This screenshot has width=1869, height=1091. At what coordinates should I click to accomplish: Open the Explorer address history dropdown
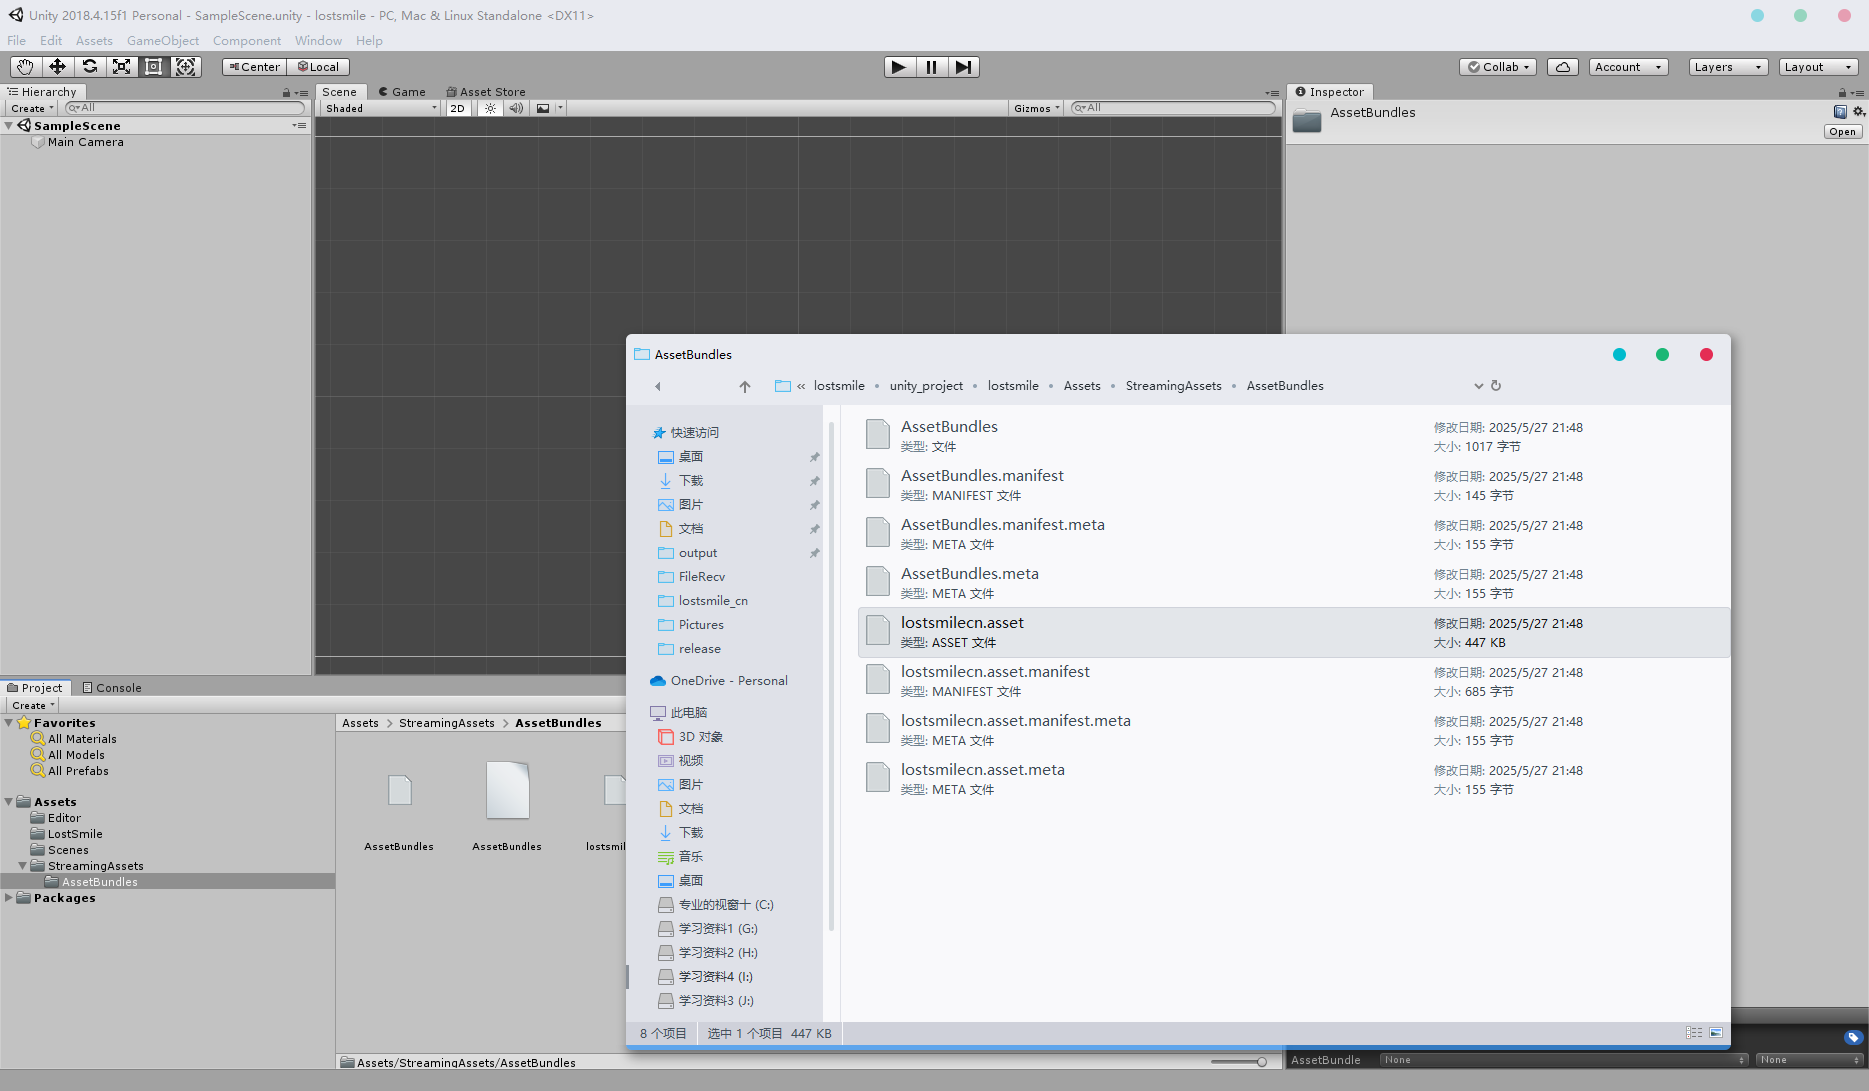1478,386
